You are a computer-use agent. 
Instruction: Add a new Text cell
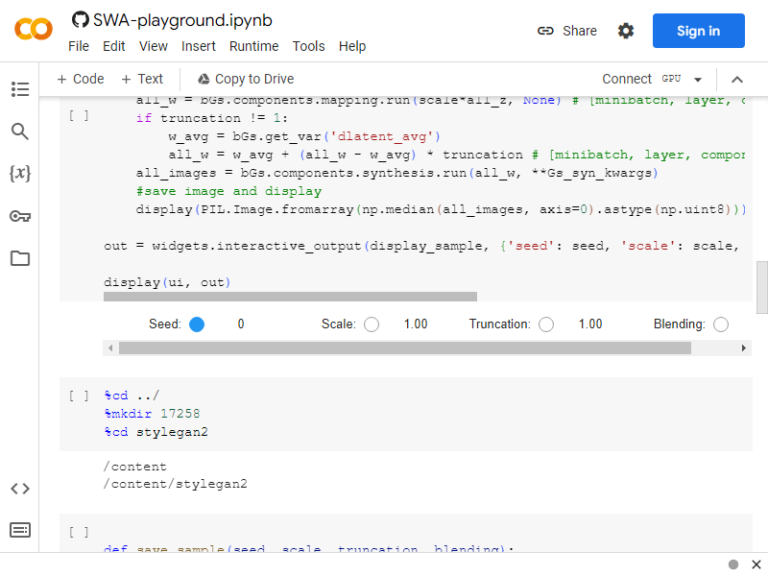(x=142, y=79)
